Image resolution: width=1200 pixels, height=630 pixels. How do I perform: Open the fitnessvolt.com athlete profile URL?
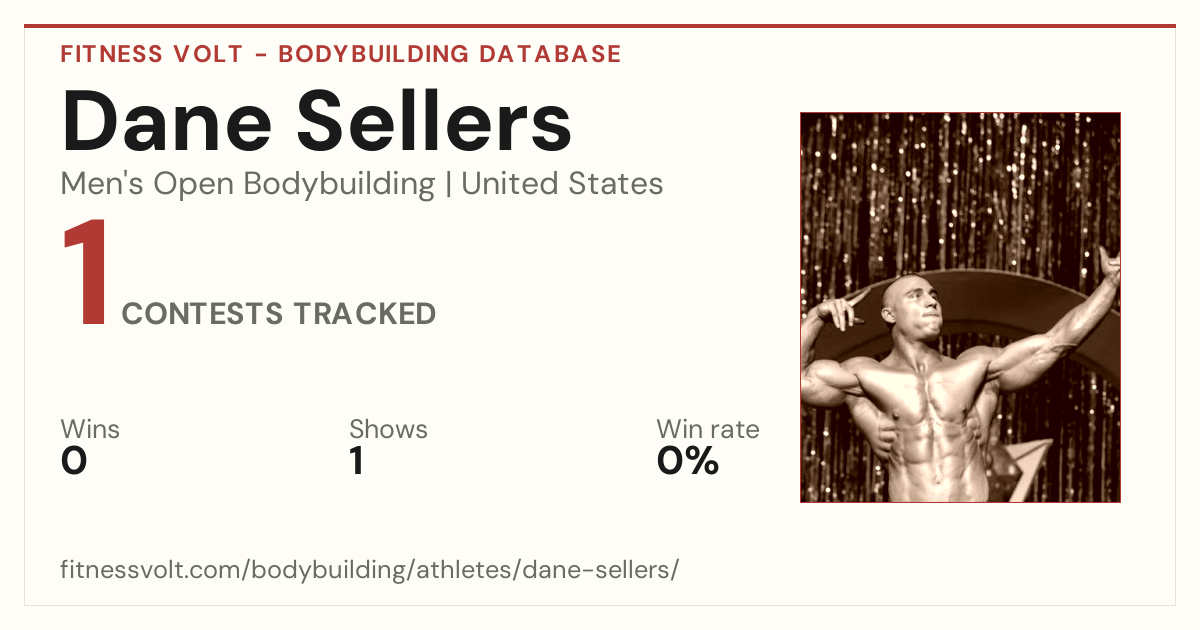click(370, 570)
